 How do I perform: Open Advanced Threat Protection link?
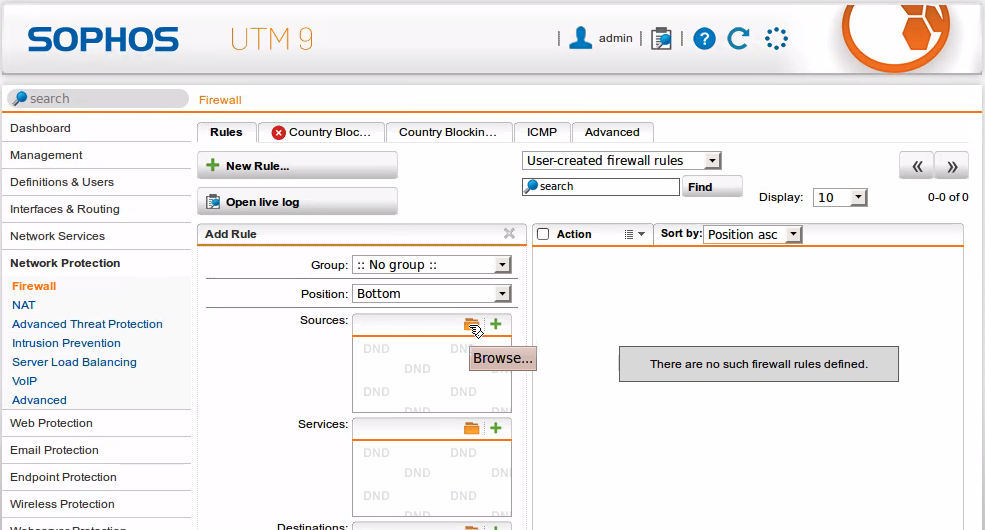[x=87, y=324]
